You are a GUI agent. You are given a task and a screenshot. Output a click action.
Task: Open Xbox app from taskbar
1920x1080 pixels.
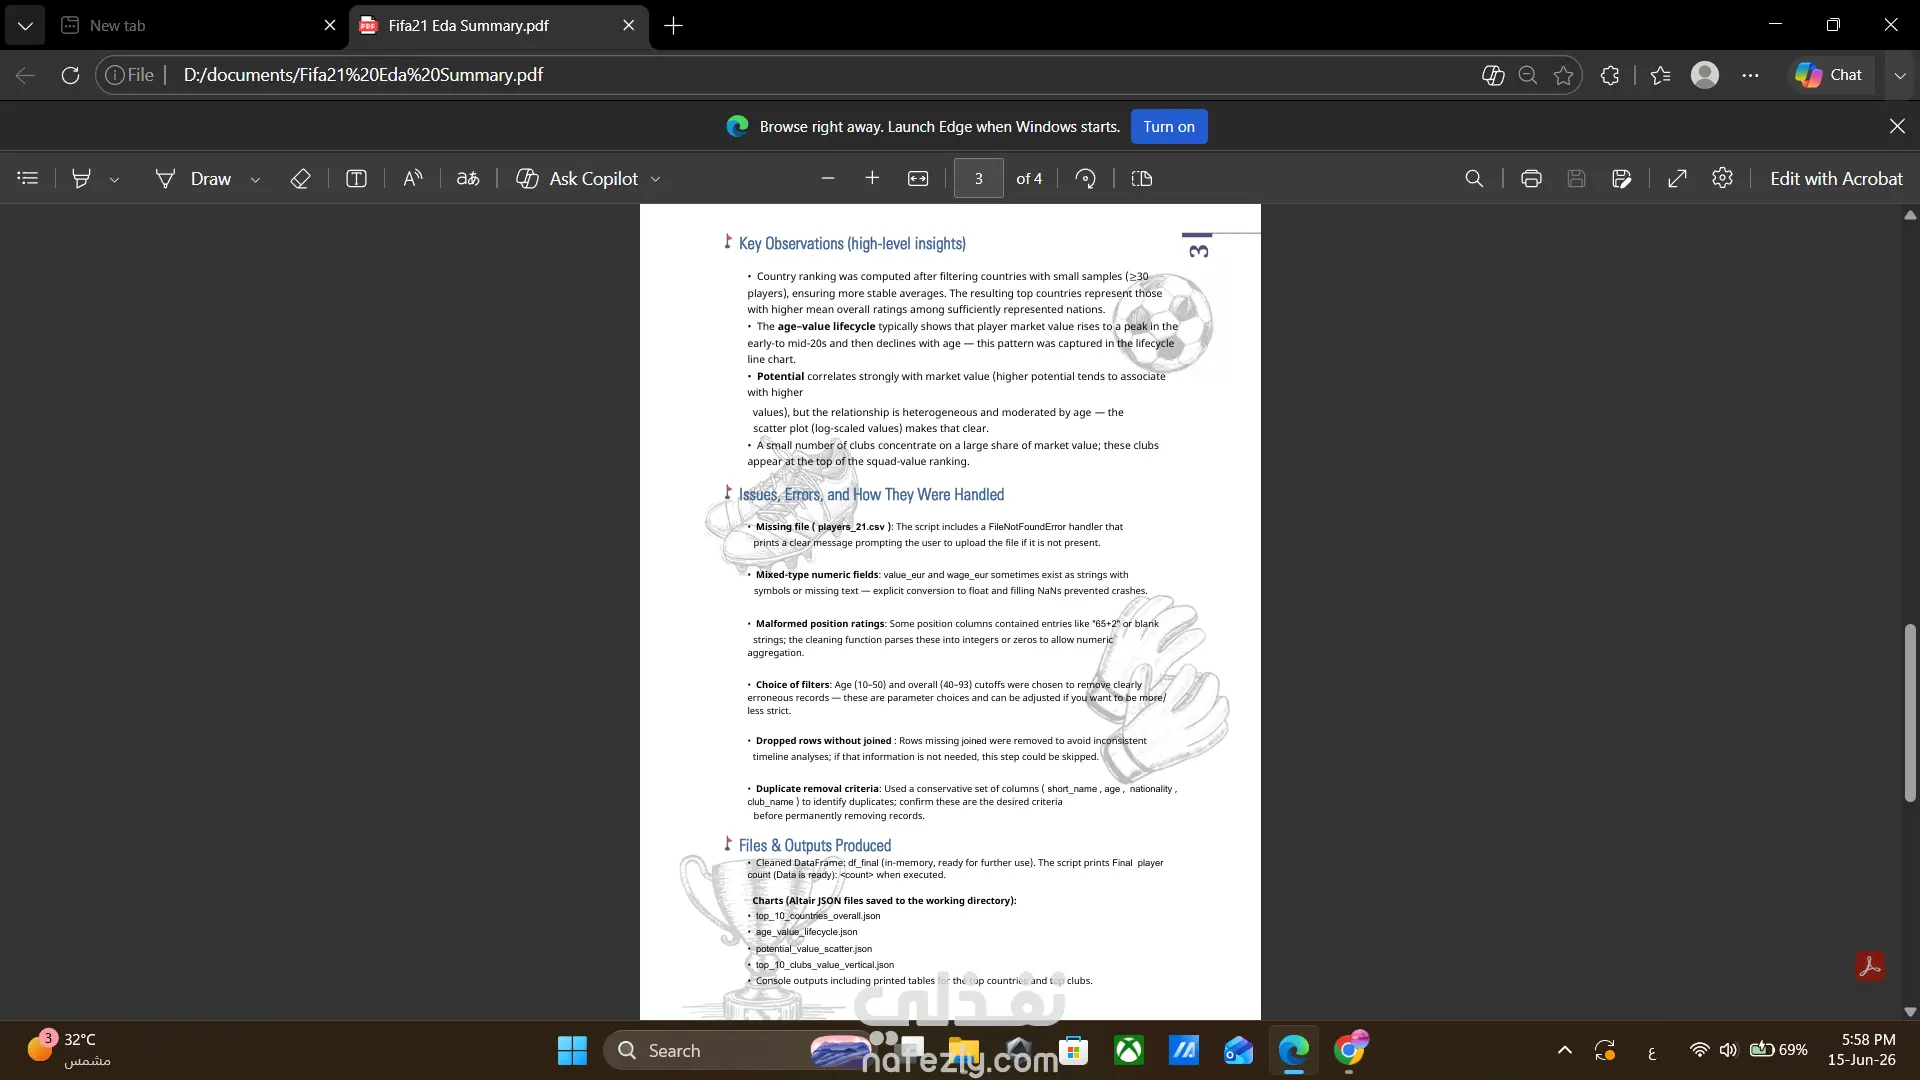[x=1129, y=1050]
